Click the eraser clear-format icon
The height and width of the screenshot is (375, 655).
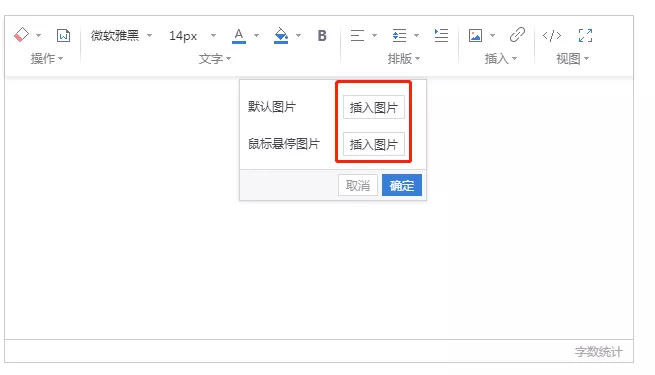21,35
